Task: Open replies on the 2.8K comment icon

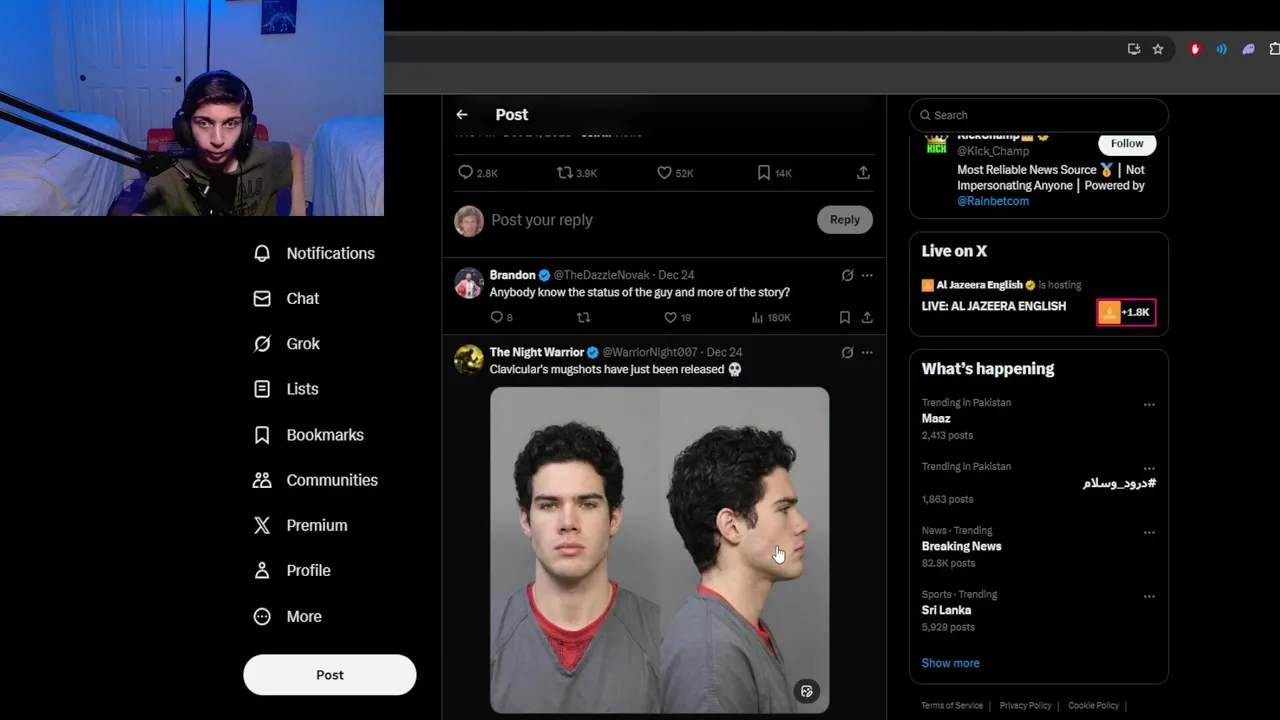Action: pyautogui.click(x=477, y=173)
